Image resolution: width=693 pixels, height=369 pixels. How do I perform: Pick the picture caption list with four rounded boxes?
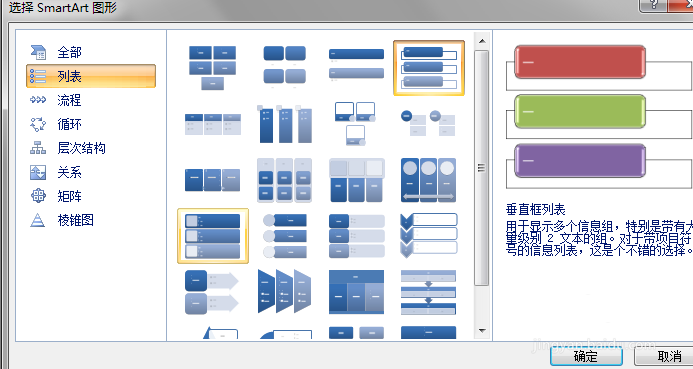tap(285, 68)
